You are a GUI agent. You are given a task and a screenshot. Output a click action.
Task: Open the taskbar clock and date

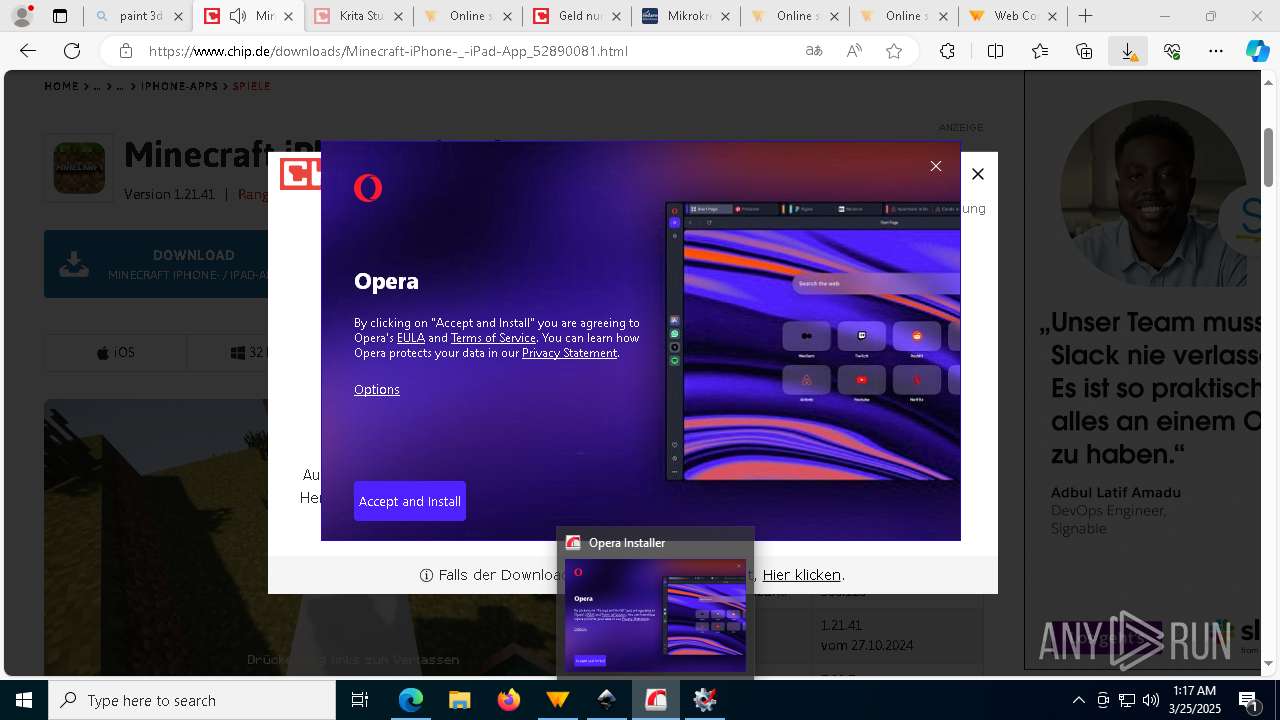pos(1194,700)
